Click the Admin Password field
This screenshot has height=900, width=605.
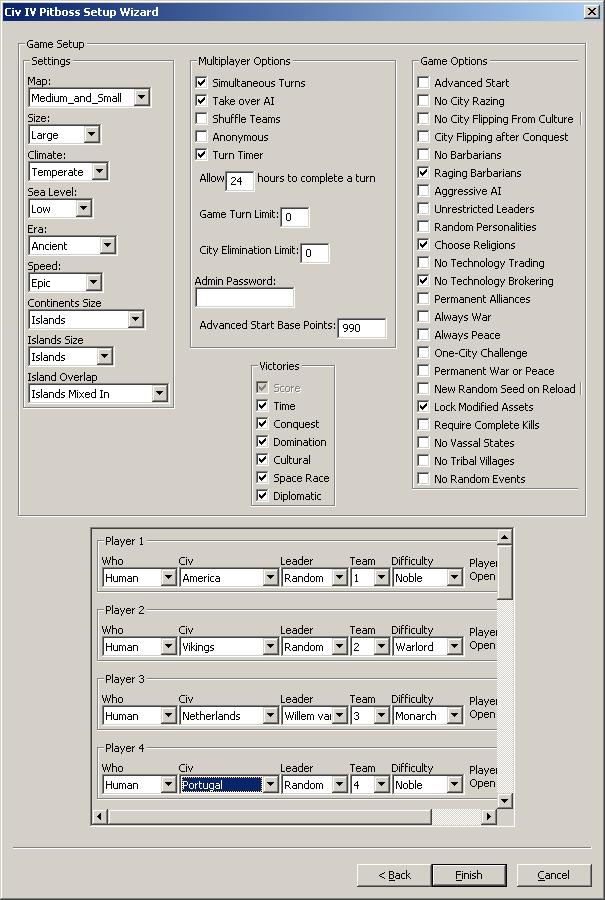click(244, 298)
